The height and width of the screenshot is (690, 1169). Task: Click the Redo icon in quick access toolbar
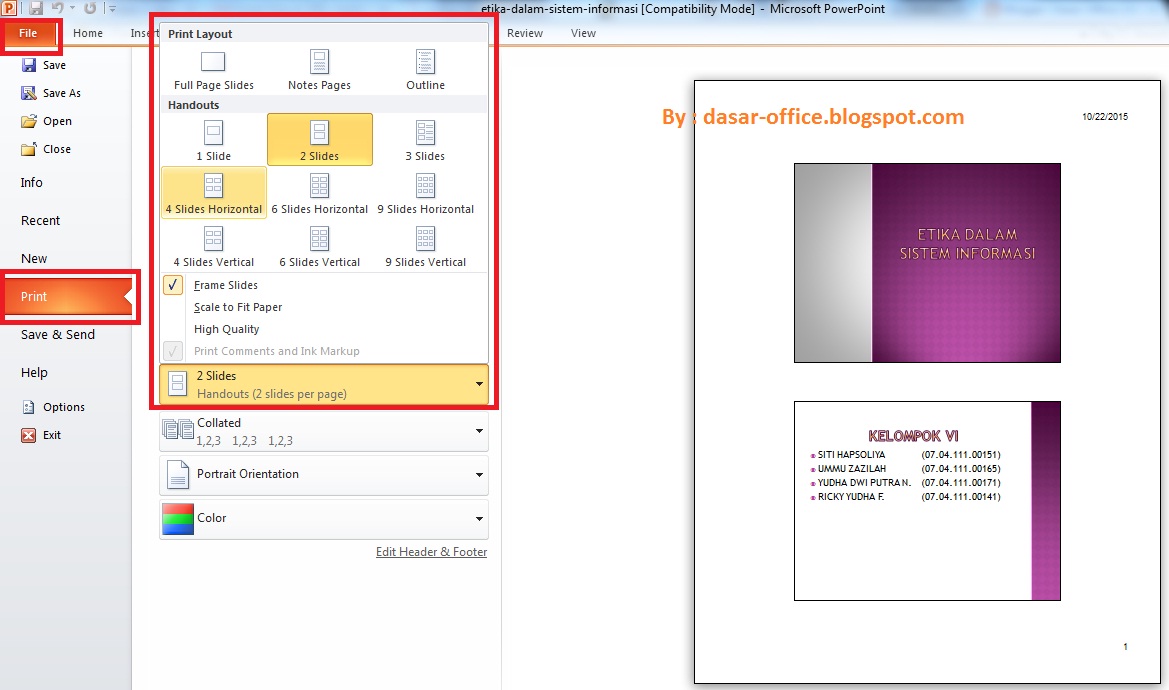(x=89, y=8)
